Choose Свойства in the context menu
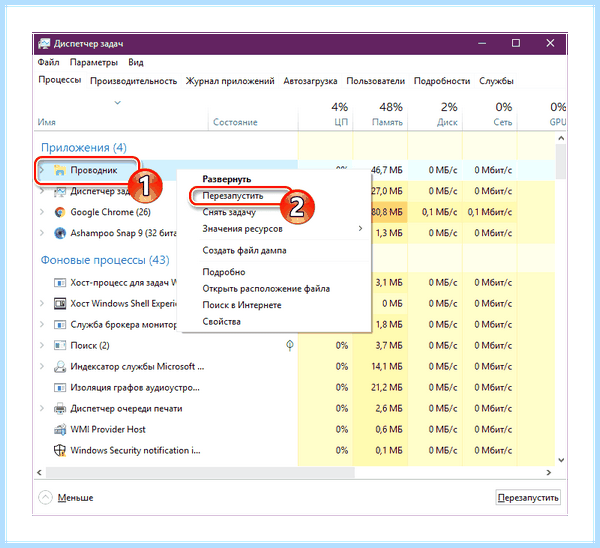This screenshot has width=600, height=548. tap(221, 321)
